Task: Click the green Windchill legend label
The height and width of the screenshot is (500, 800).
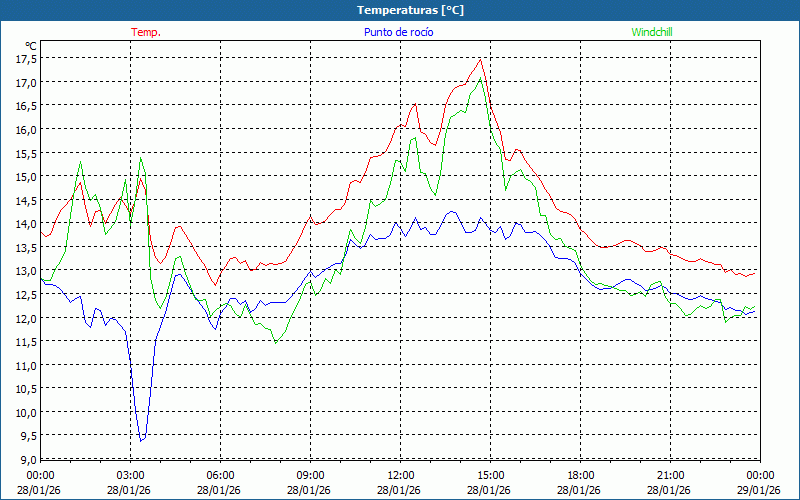Action: pyautogui.click(x=652, y=32)
